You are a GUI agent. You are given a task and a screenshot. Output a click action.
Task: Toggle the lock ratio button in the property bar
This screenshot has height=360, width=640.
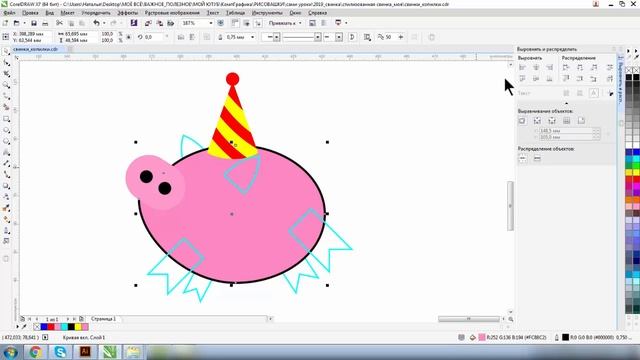129,37
